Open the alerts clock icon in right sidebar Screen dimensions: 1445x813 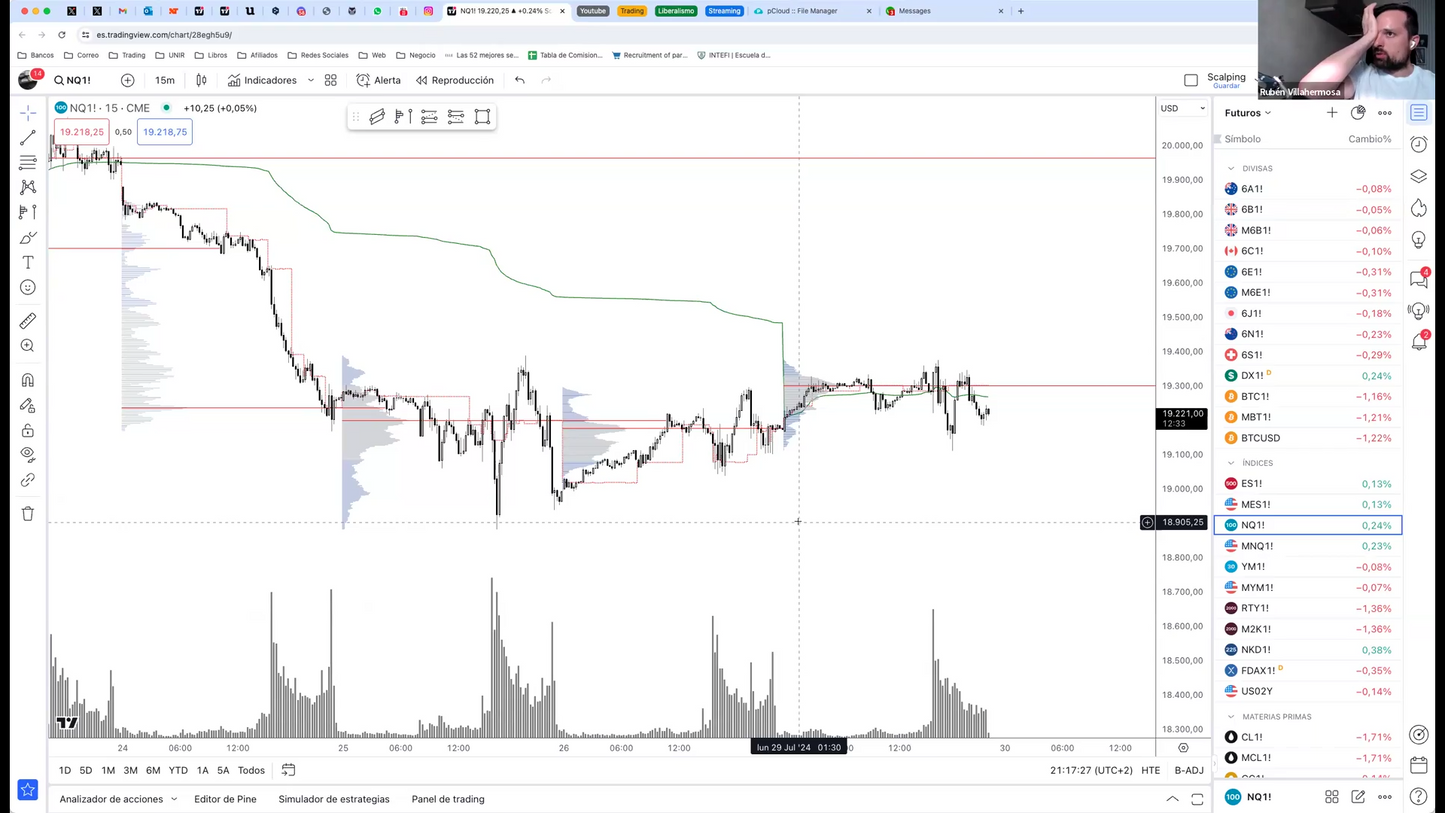click(1419, 145)
